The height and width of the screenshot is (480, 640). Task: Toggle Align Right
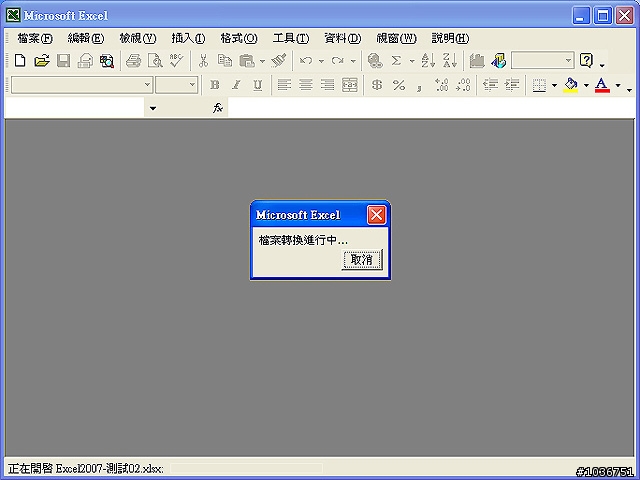327,85
